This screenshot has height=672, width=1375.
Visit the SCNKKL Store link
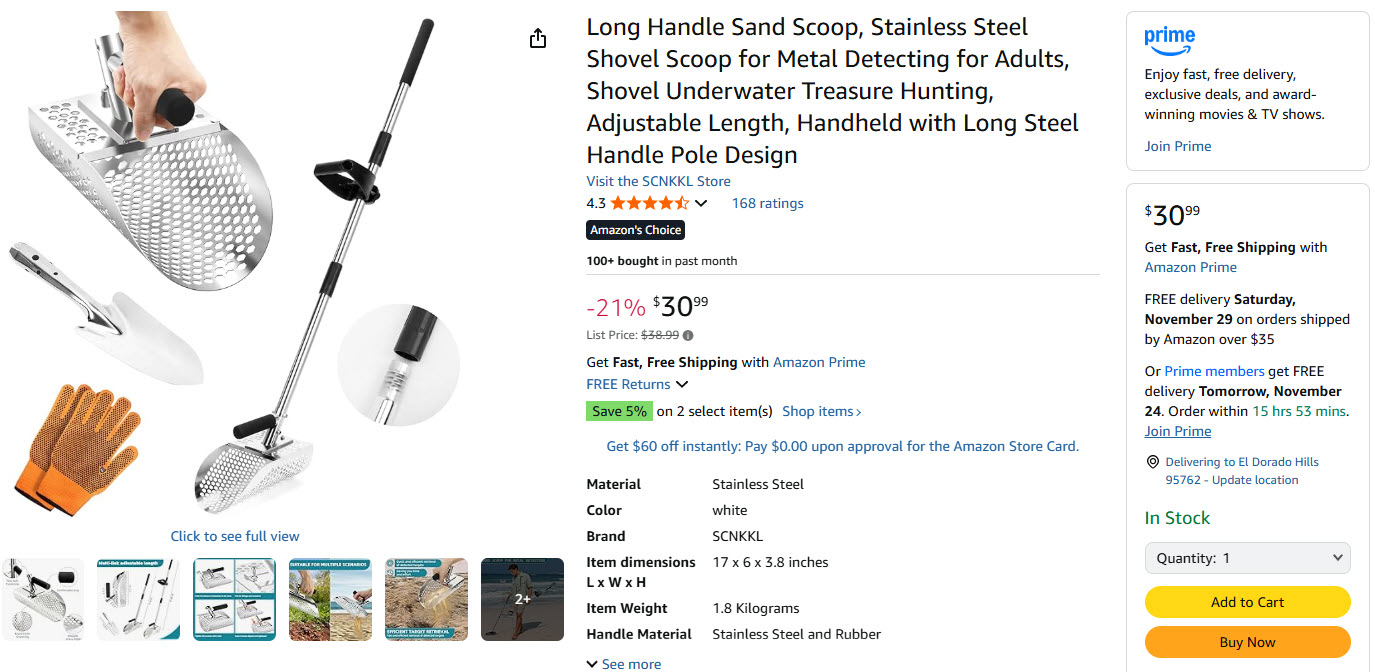[x=658, y=181]
